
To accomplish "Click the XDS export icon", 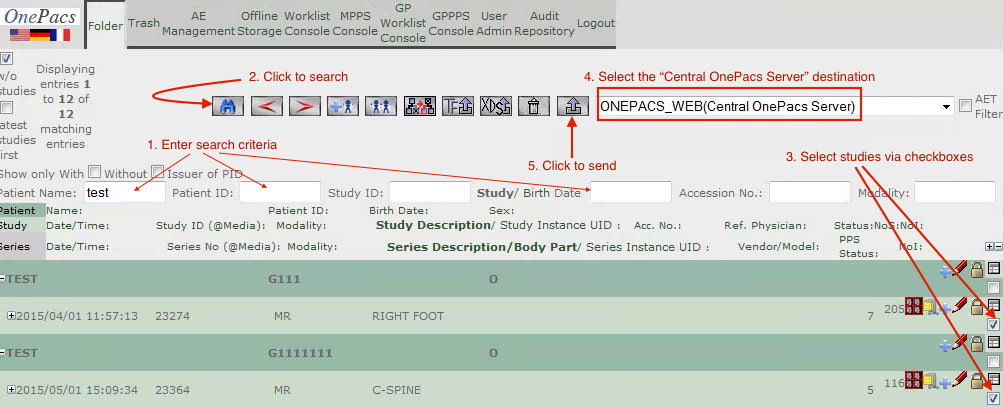I will (496, 106).
